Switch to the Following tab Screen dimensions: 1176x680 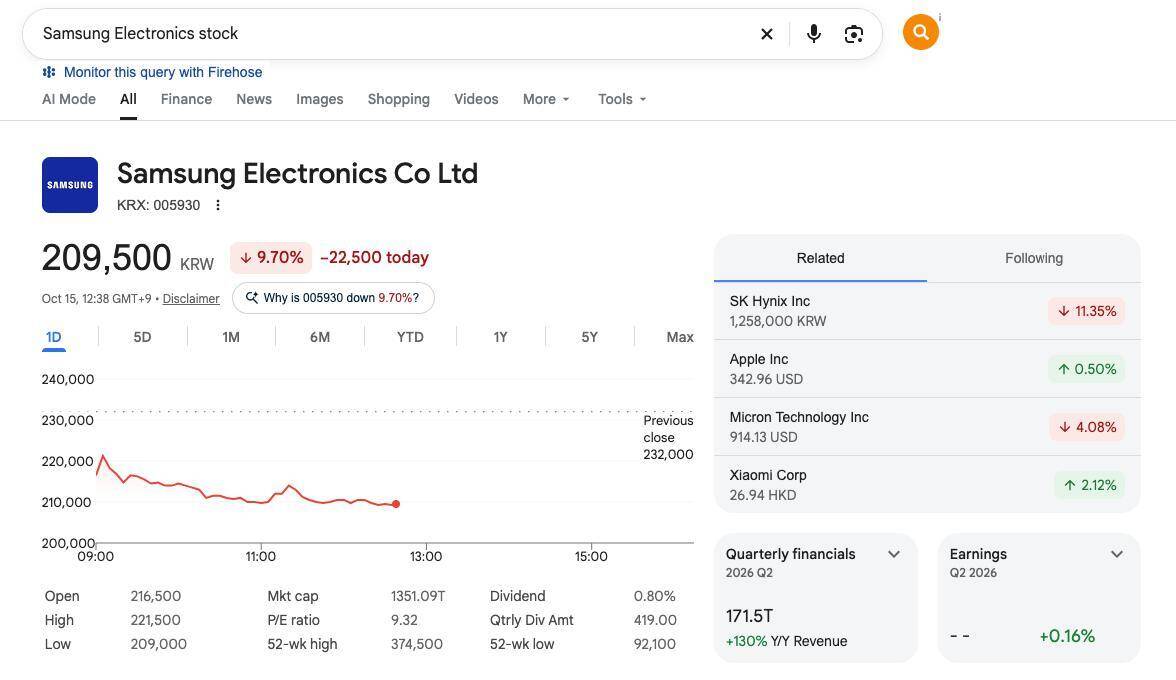(1034, 259)
